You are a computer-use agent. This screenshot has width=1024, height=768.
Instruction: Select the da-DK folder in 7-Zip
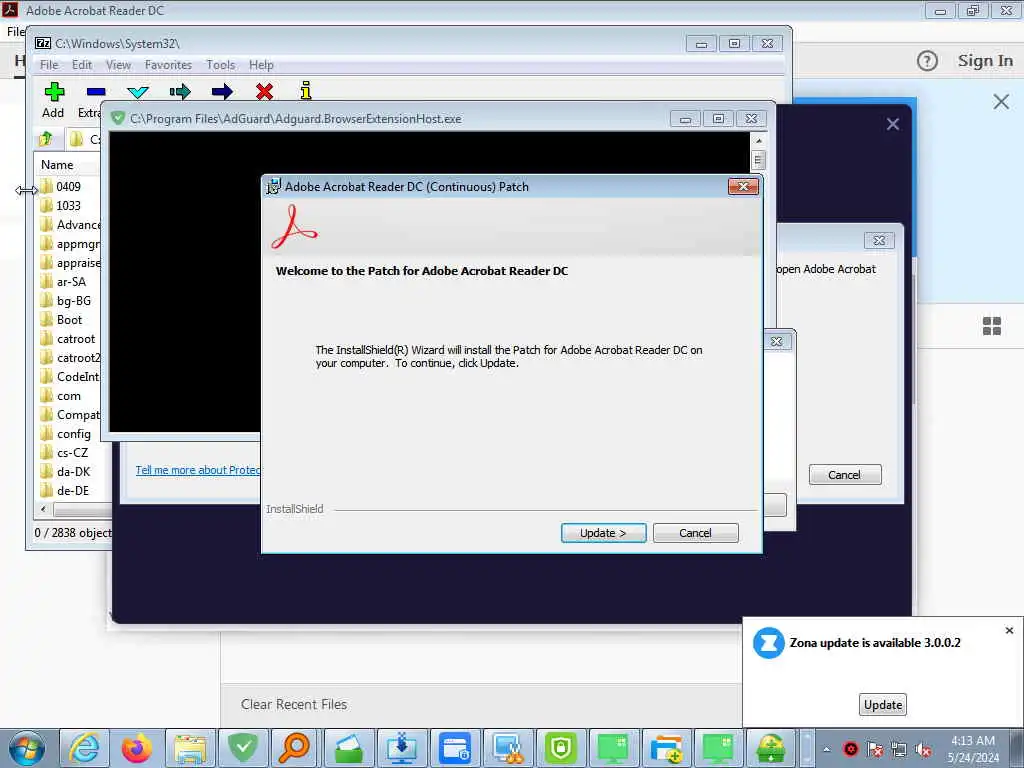coord(66,472)
